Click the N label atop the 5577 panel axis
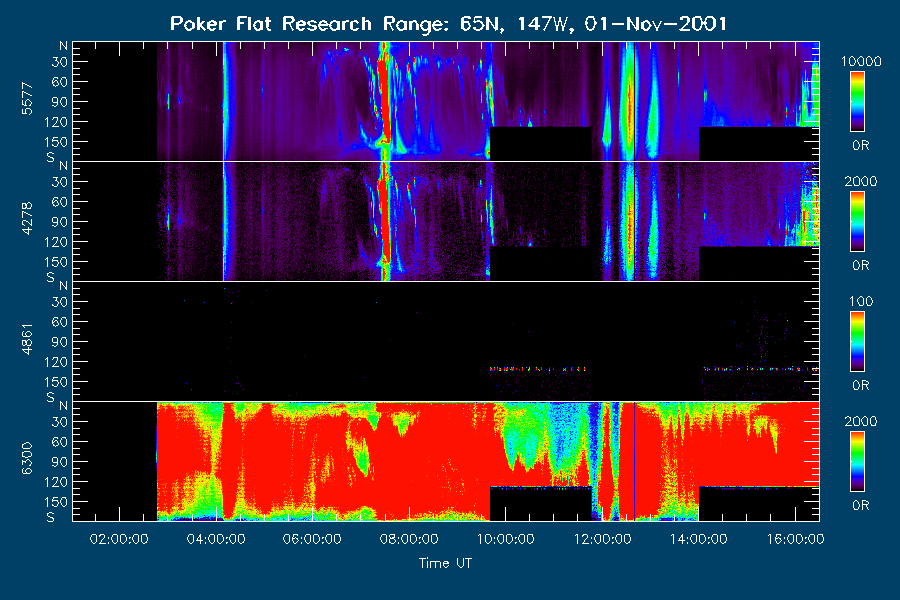Screen dimensions: 900x600 click(63, 46)
